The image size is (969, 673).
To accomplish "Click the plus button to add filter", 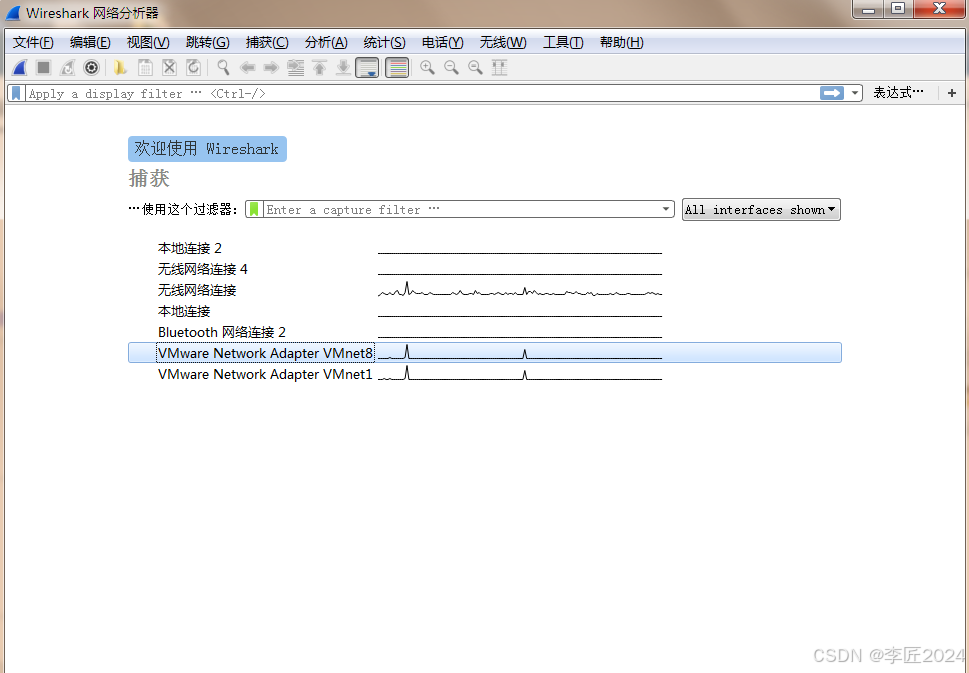I will 952,93.
